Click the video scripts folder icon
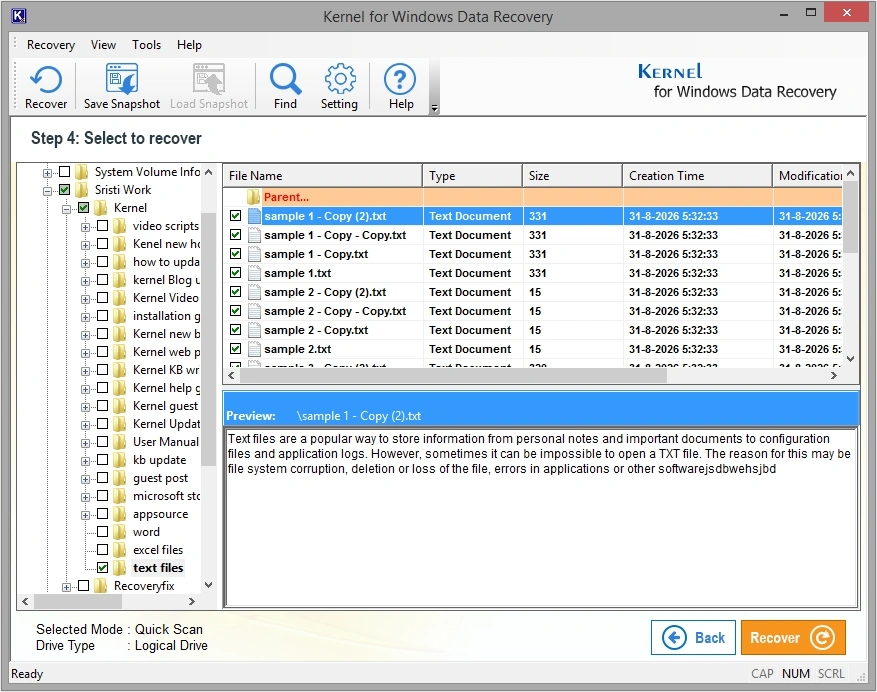This screenshot has width=877, height=692. point(120,226)
